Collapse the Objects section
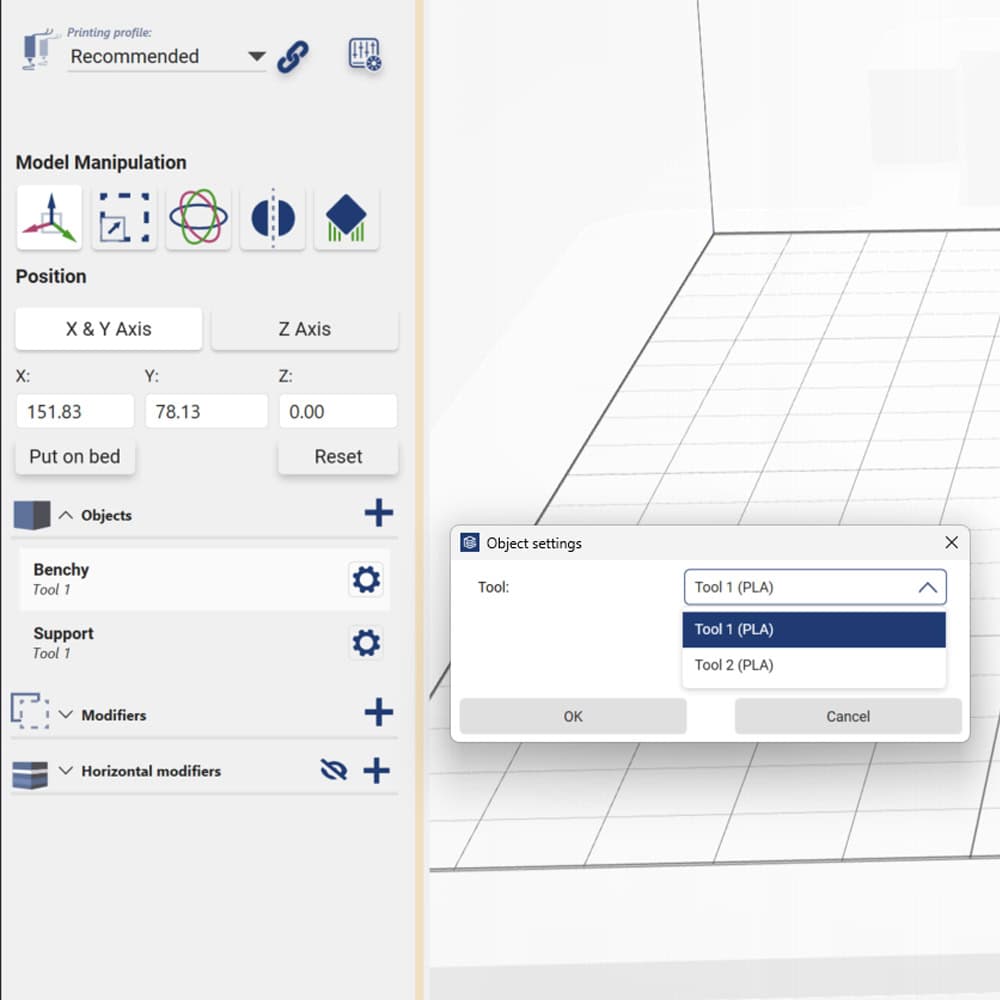The height and width of the screenshot is (1000, 1000). [x=66, y=516]
